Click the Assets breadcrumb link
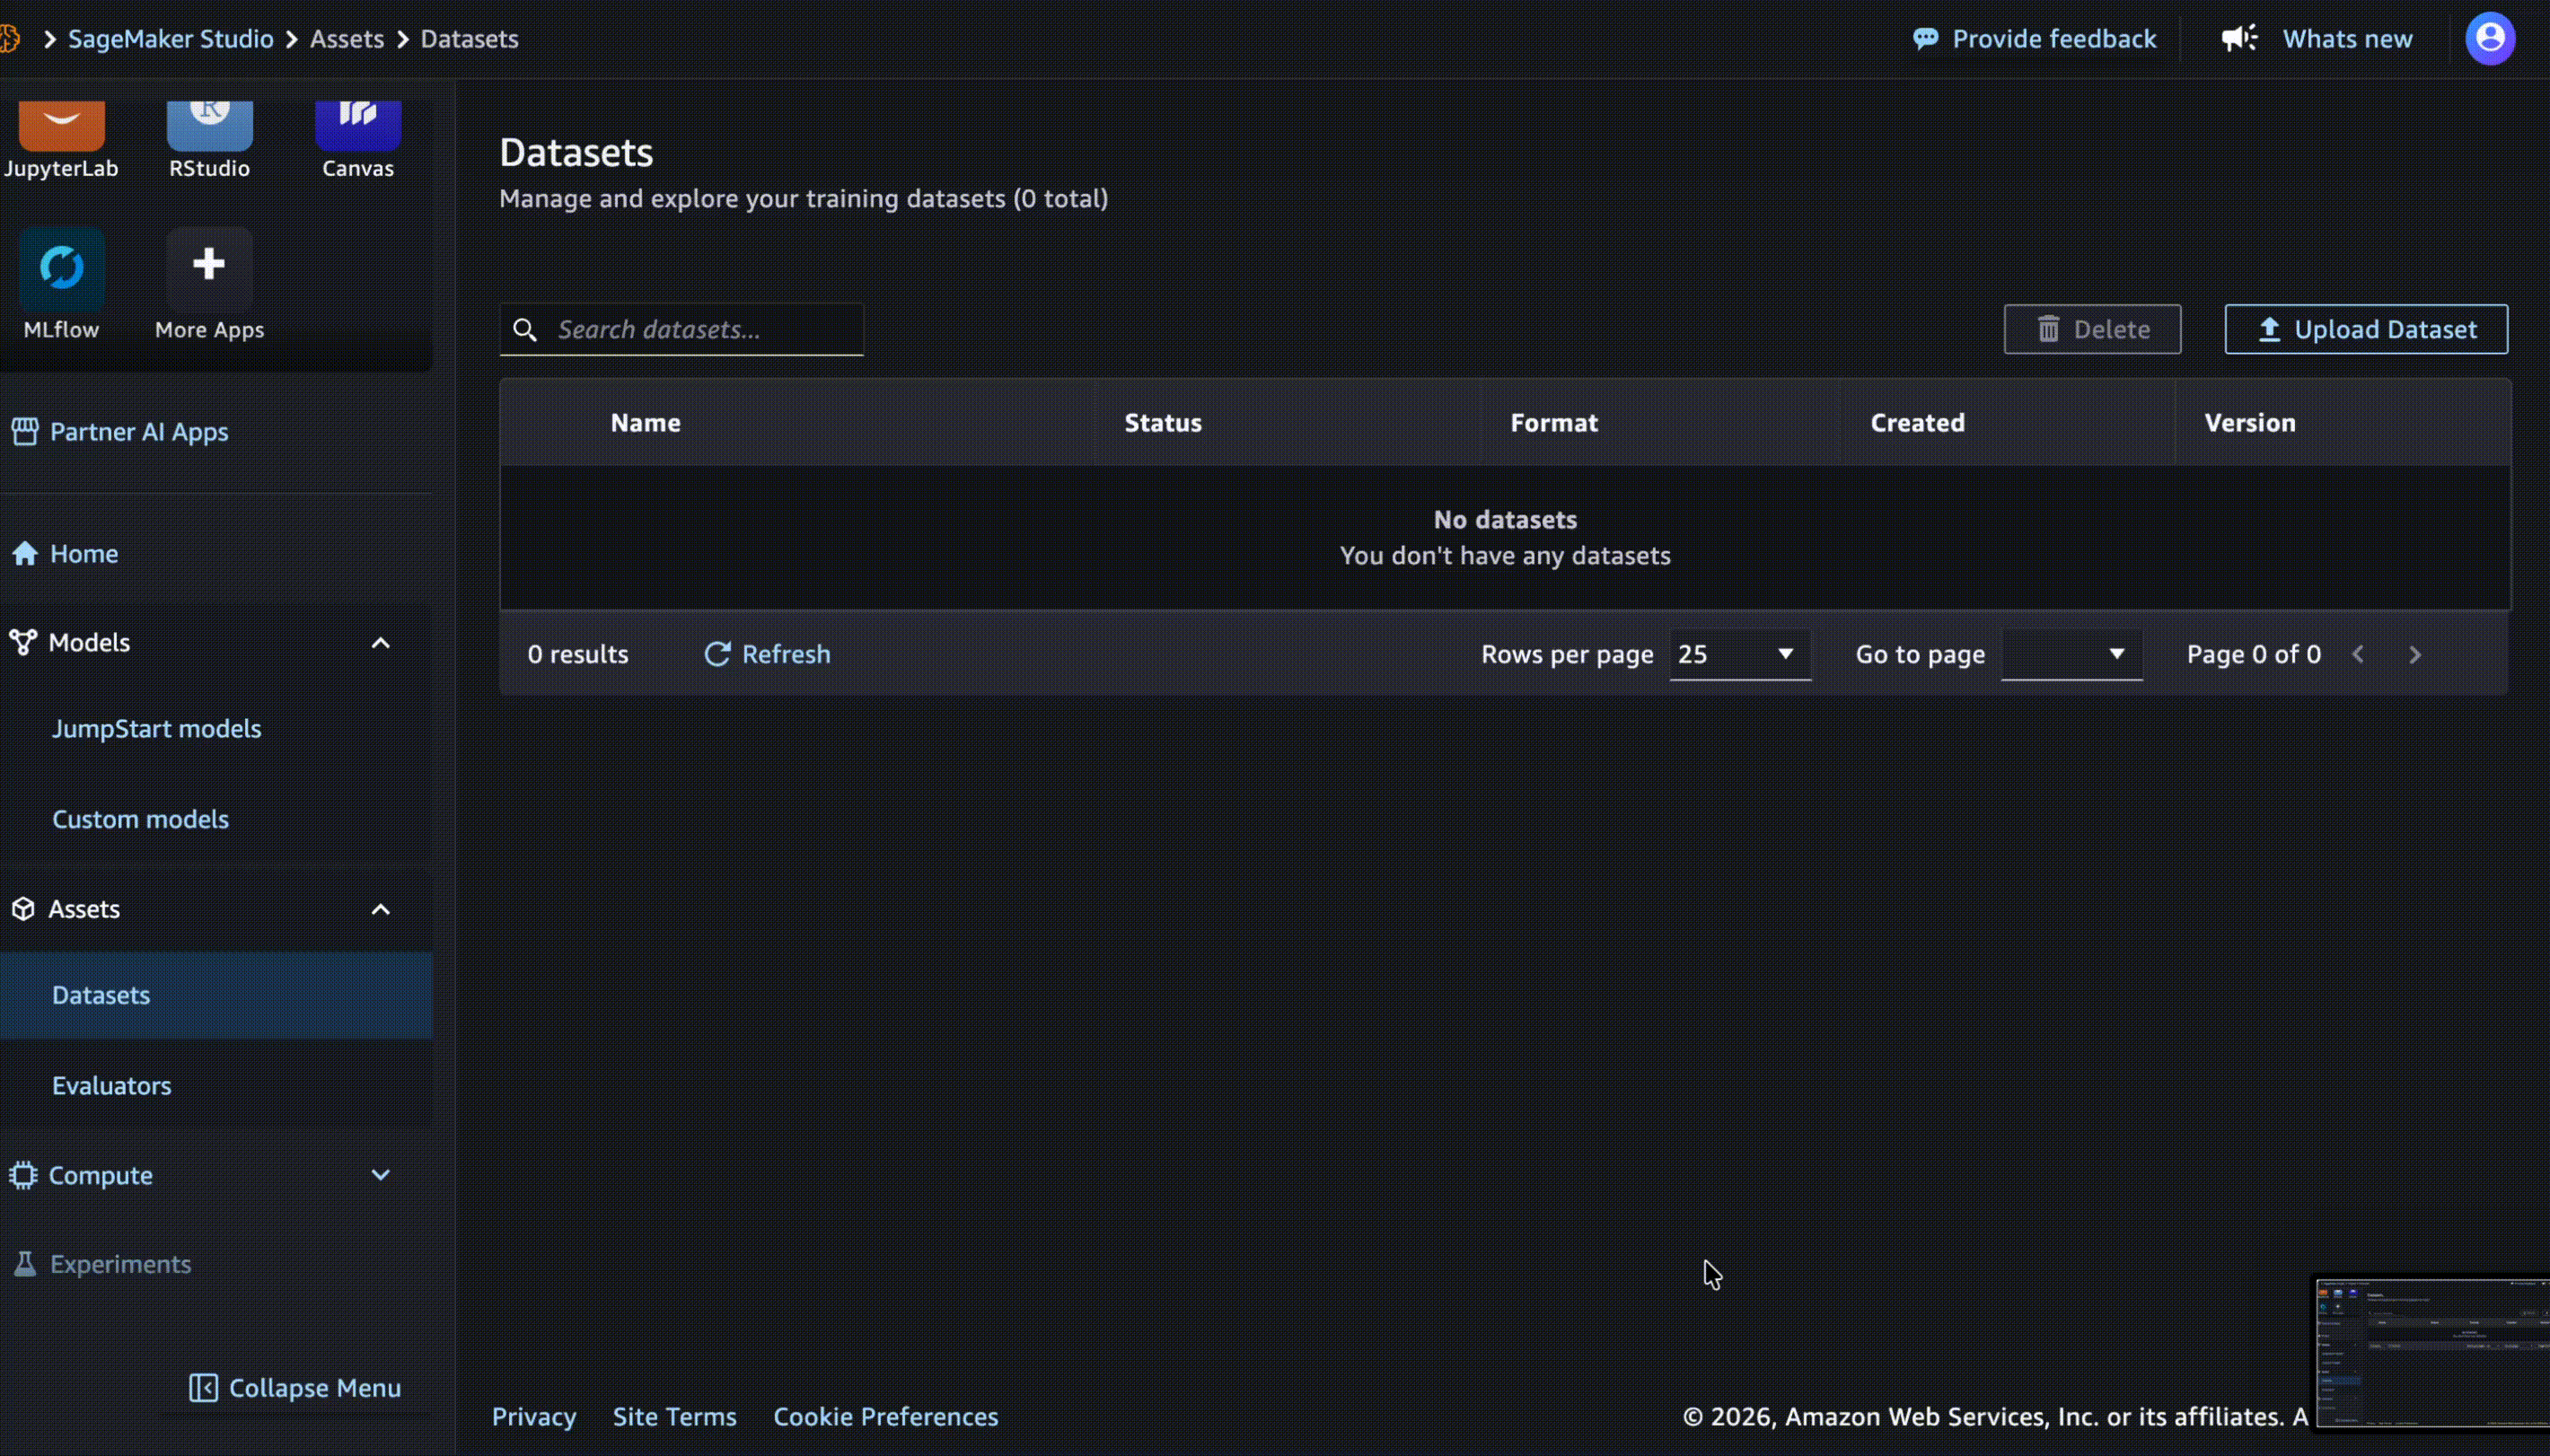The image size is (2550, 1456). (346, 39)
